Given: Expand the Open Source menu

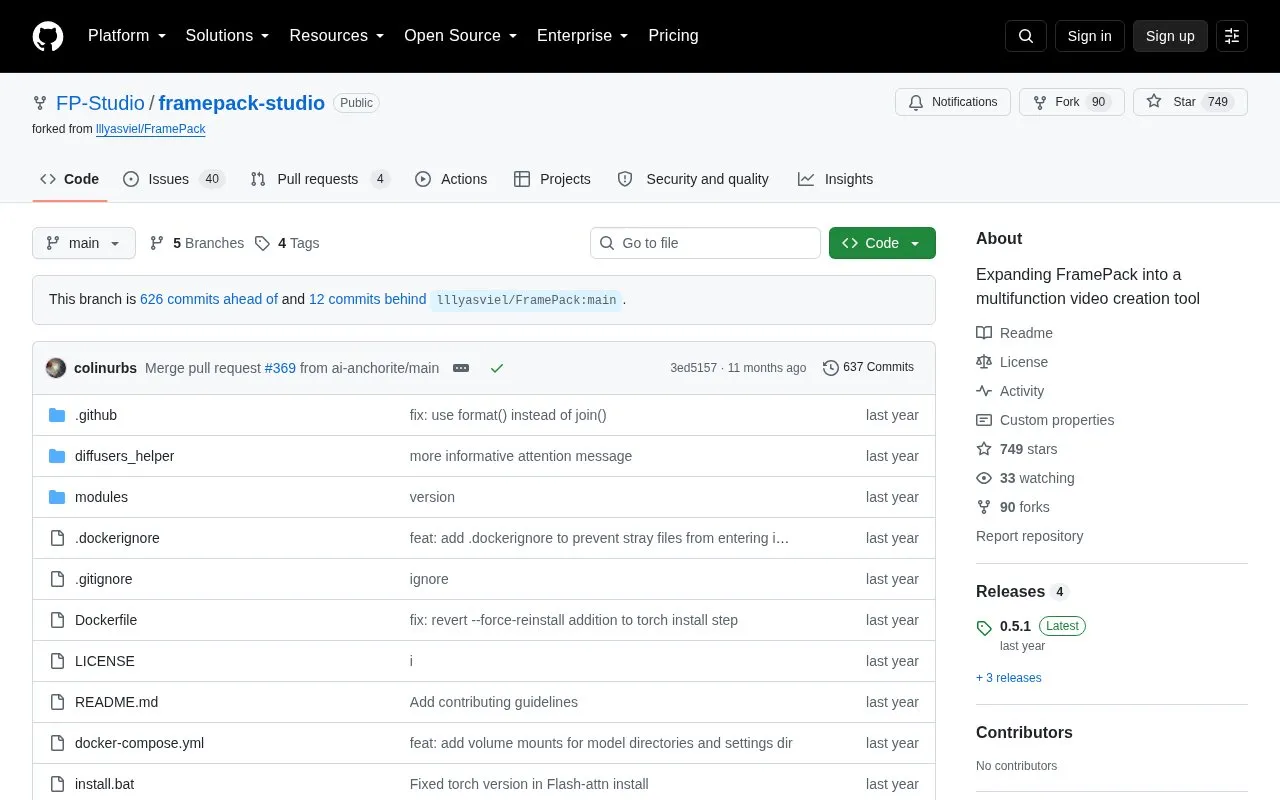Looking at the screenshot, I should point(461,36).
